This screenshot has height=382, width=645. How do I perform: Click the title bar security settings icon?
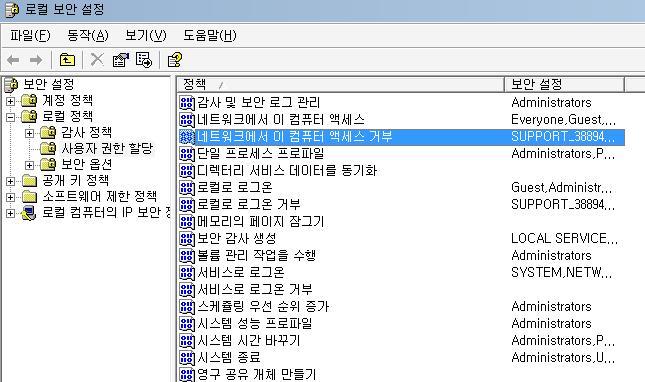coord(12,9)
